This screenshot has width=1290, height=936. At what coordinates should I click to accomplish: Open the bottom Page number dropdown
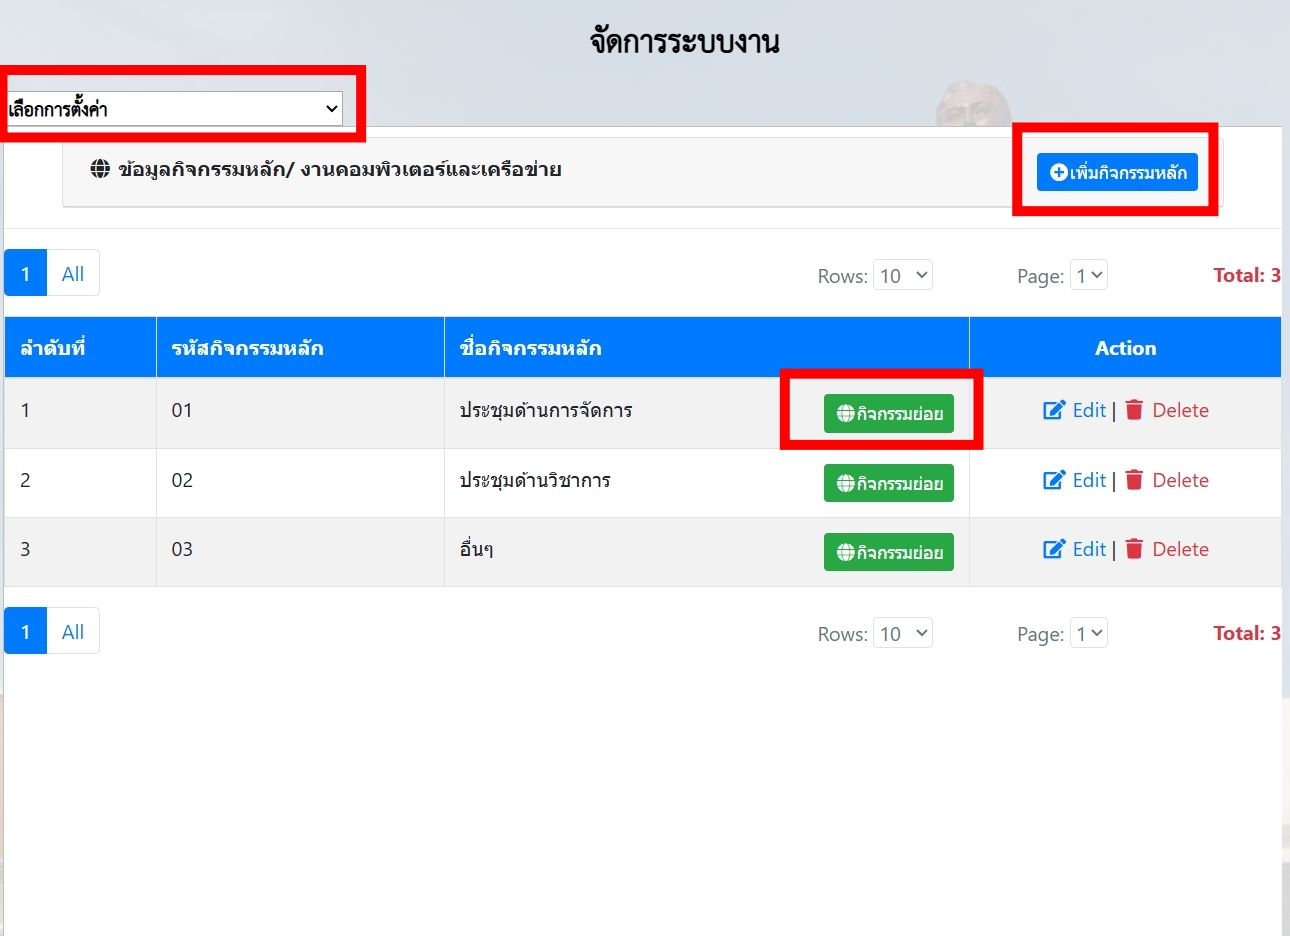(1088, 633)
